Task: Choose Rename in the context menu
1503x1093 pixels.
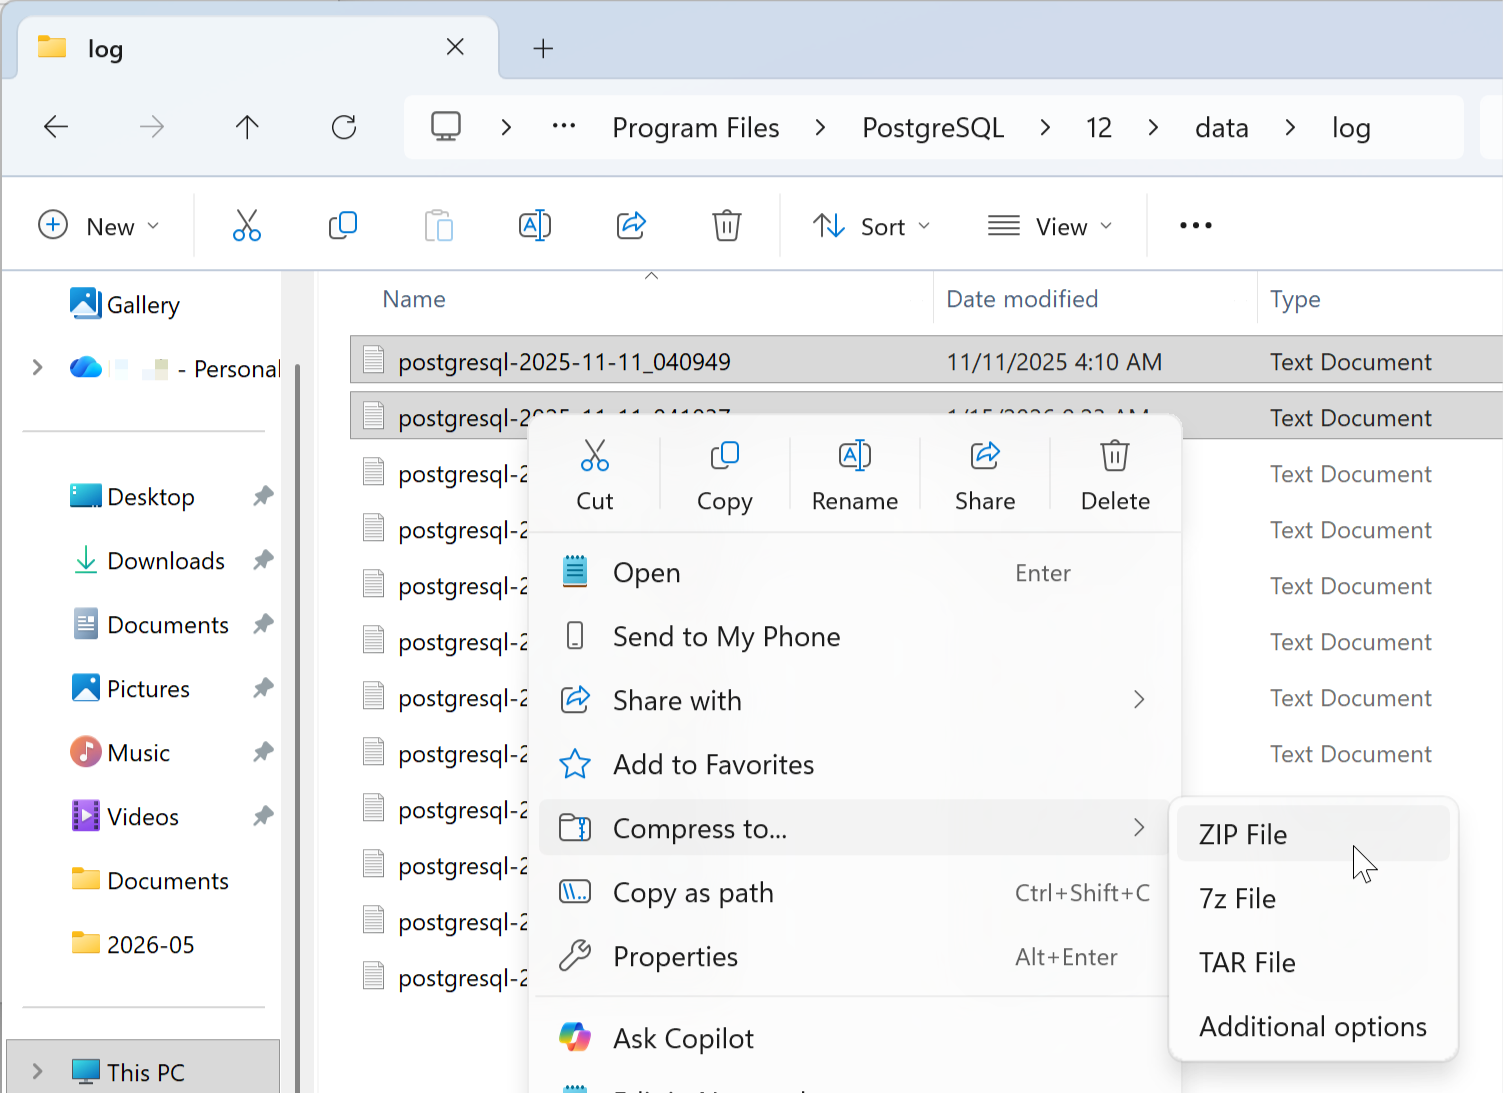Action: (x=855, y=475)
